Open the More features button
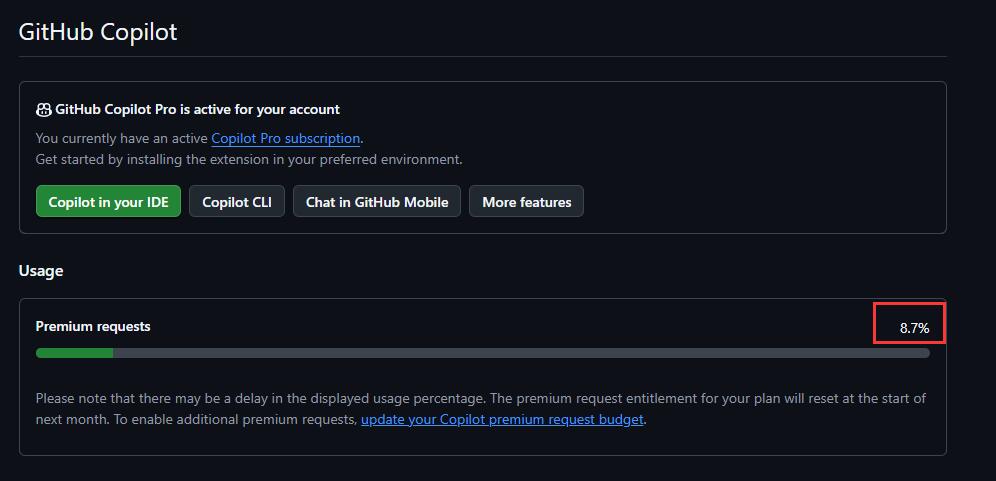 tap(527, 201)
